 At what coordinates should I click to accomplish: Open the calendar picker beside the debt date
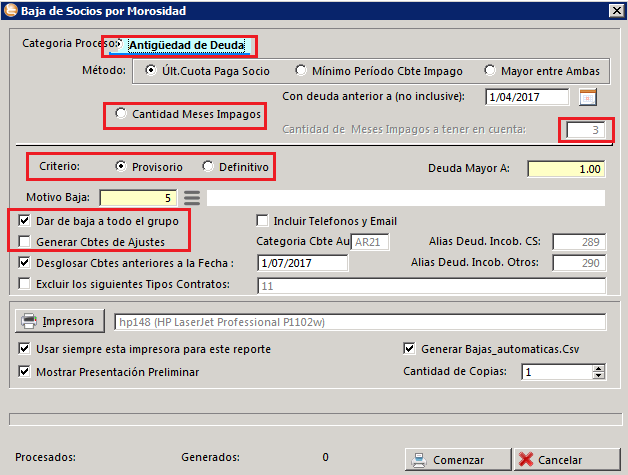click(x=588, y=97)
